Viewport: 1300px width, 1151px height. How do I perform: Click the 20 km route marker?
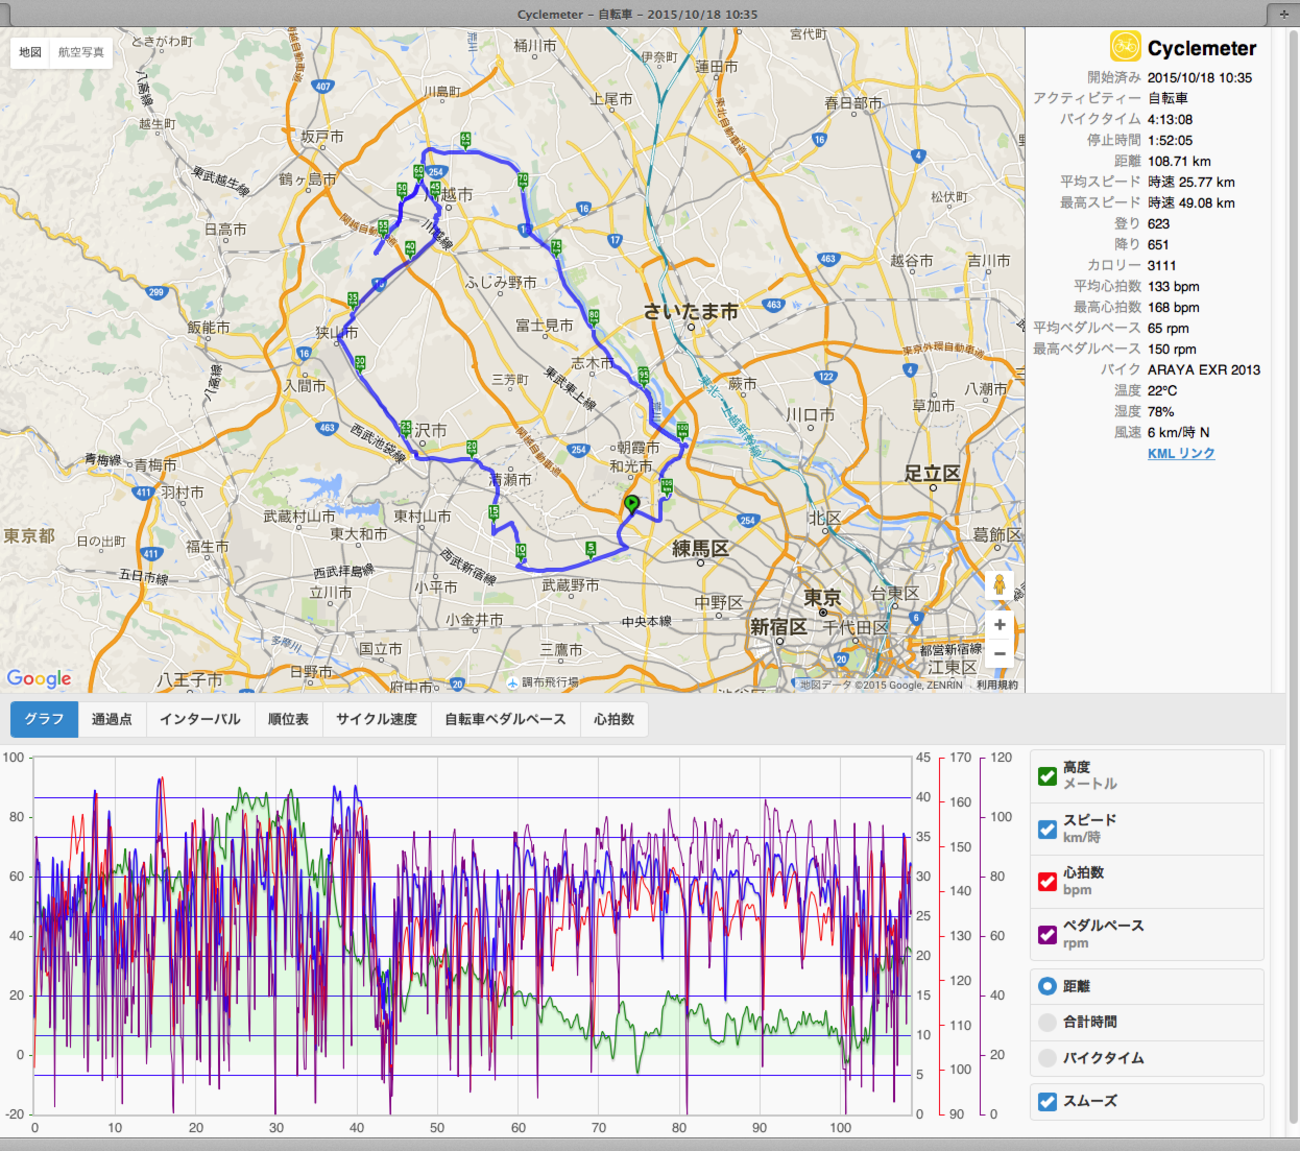click(471, 448)
